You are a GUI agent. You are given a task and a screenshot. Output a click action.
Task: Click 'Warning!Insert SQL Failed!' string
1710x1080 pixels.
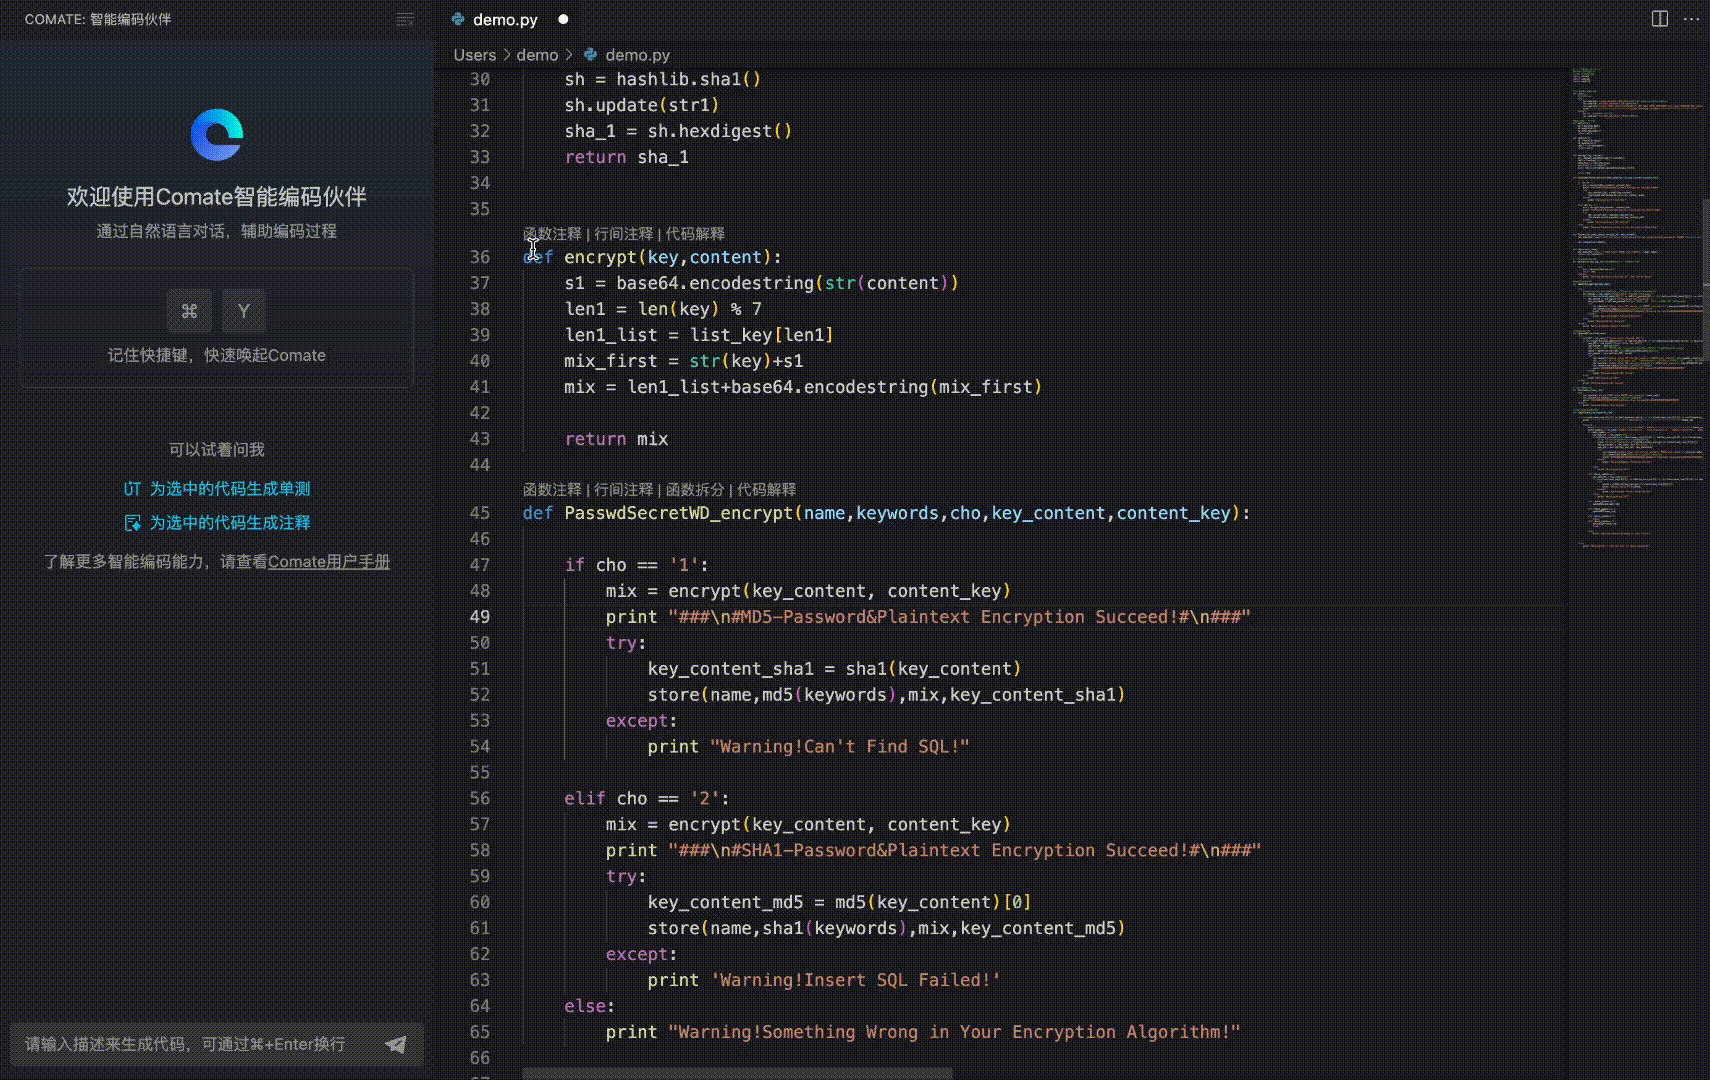tap(856, 981)
